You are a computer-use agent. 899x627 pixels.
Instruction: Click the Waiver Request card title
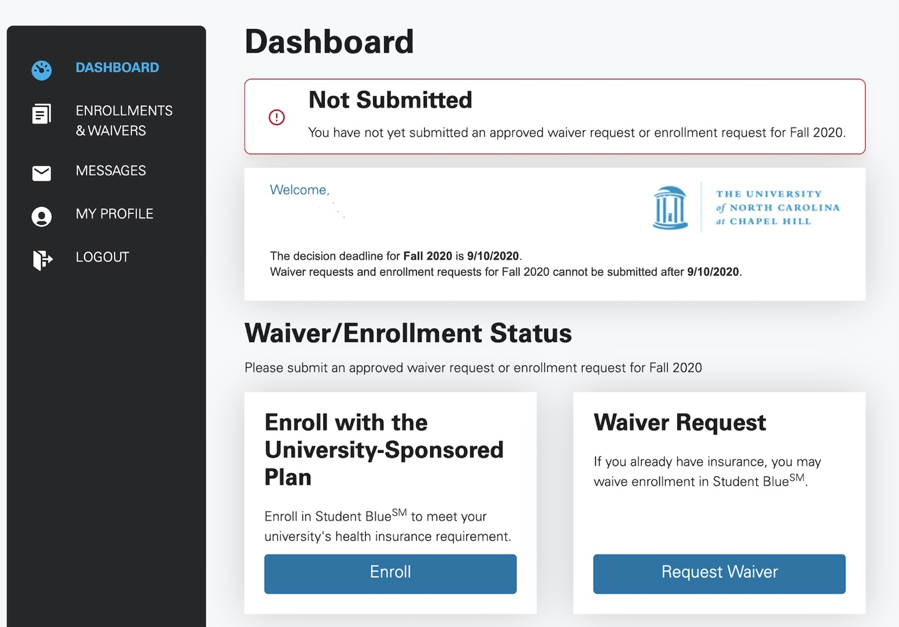click(x=679, y=422)
